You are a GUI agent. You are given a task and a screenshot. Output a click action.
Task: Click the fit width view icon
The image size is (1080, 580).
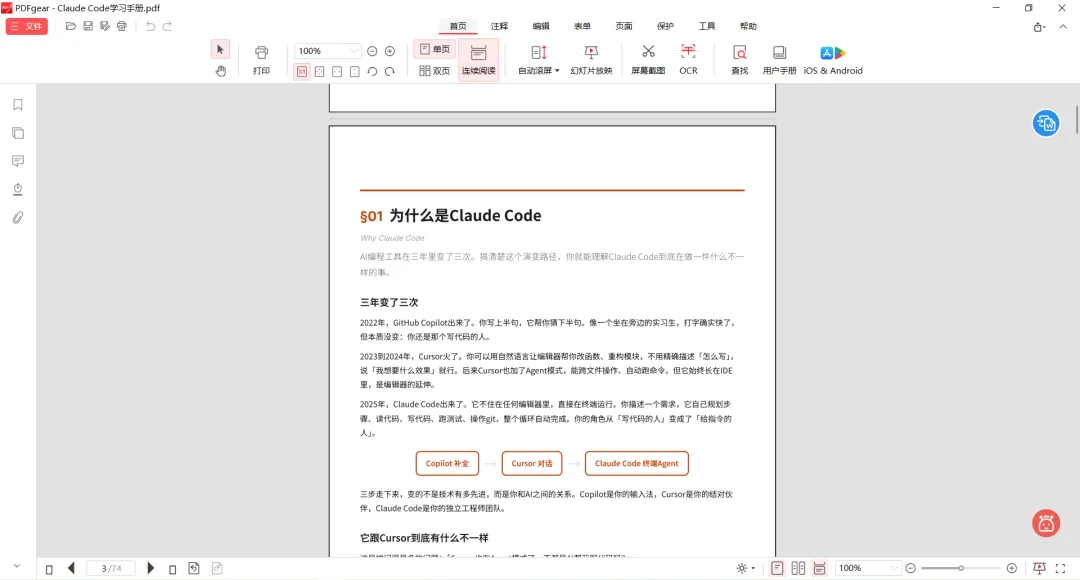pos(337,72)
